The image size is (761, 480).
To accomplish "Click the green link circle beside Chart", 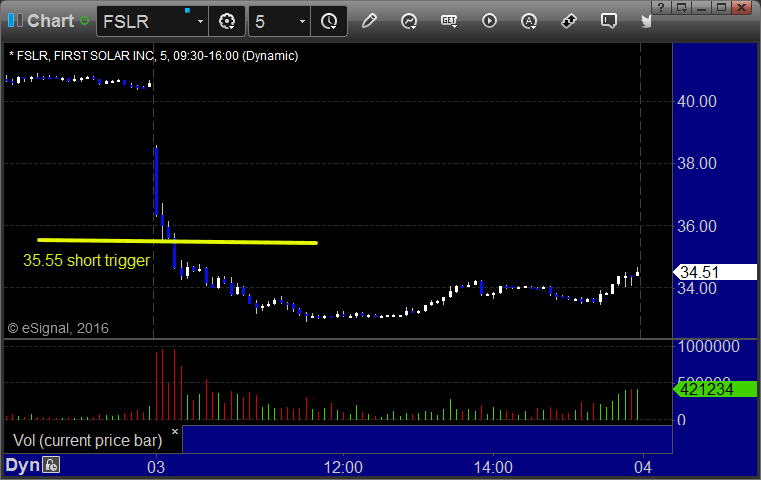I will 84,21.
